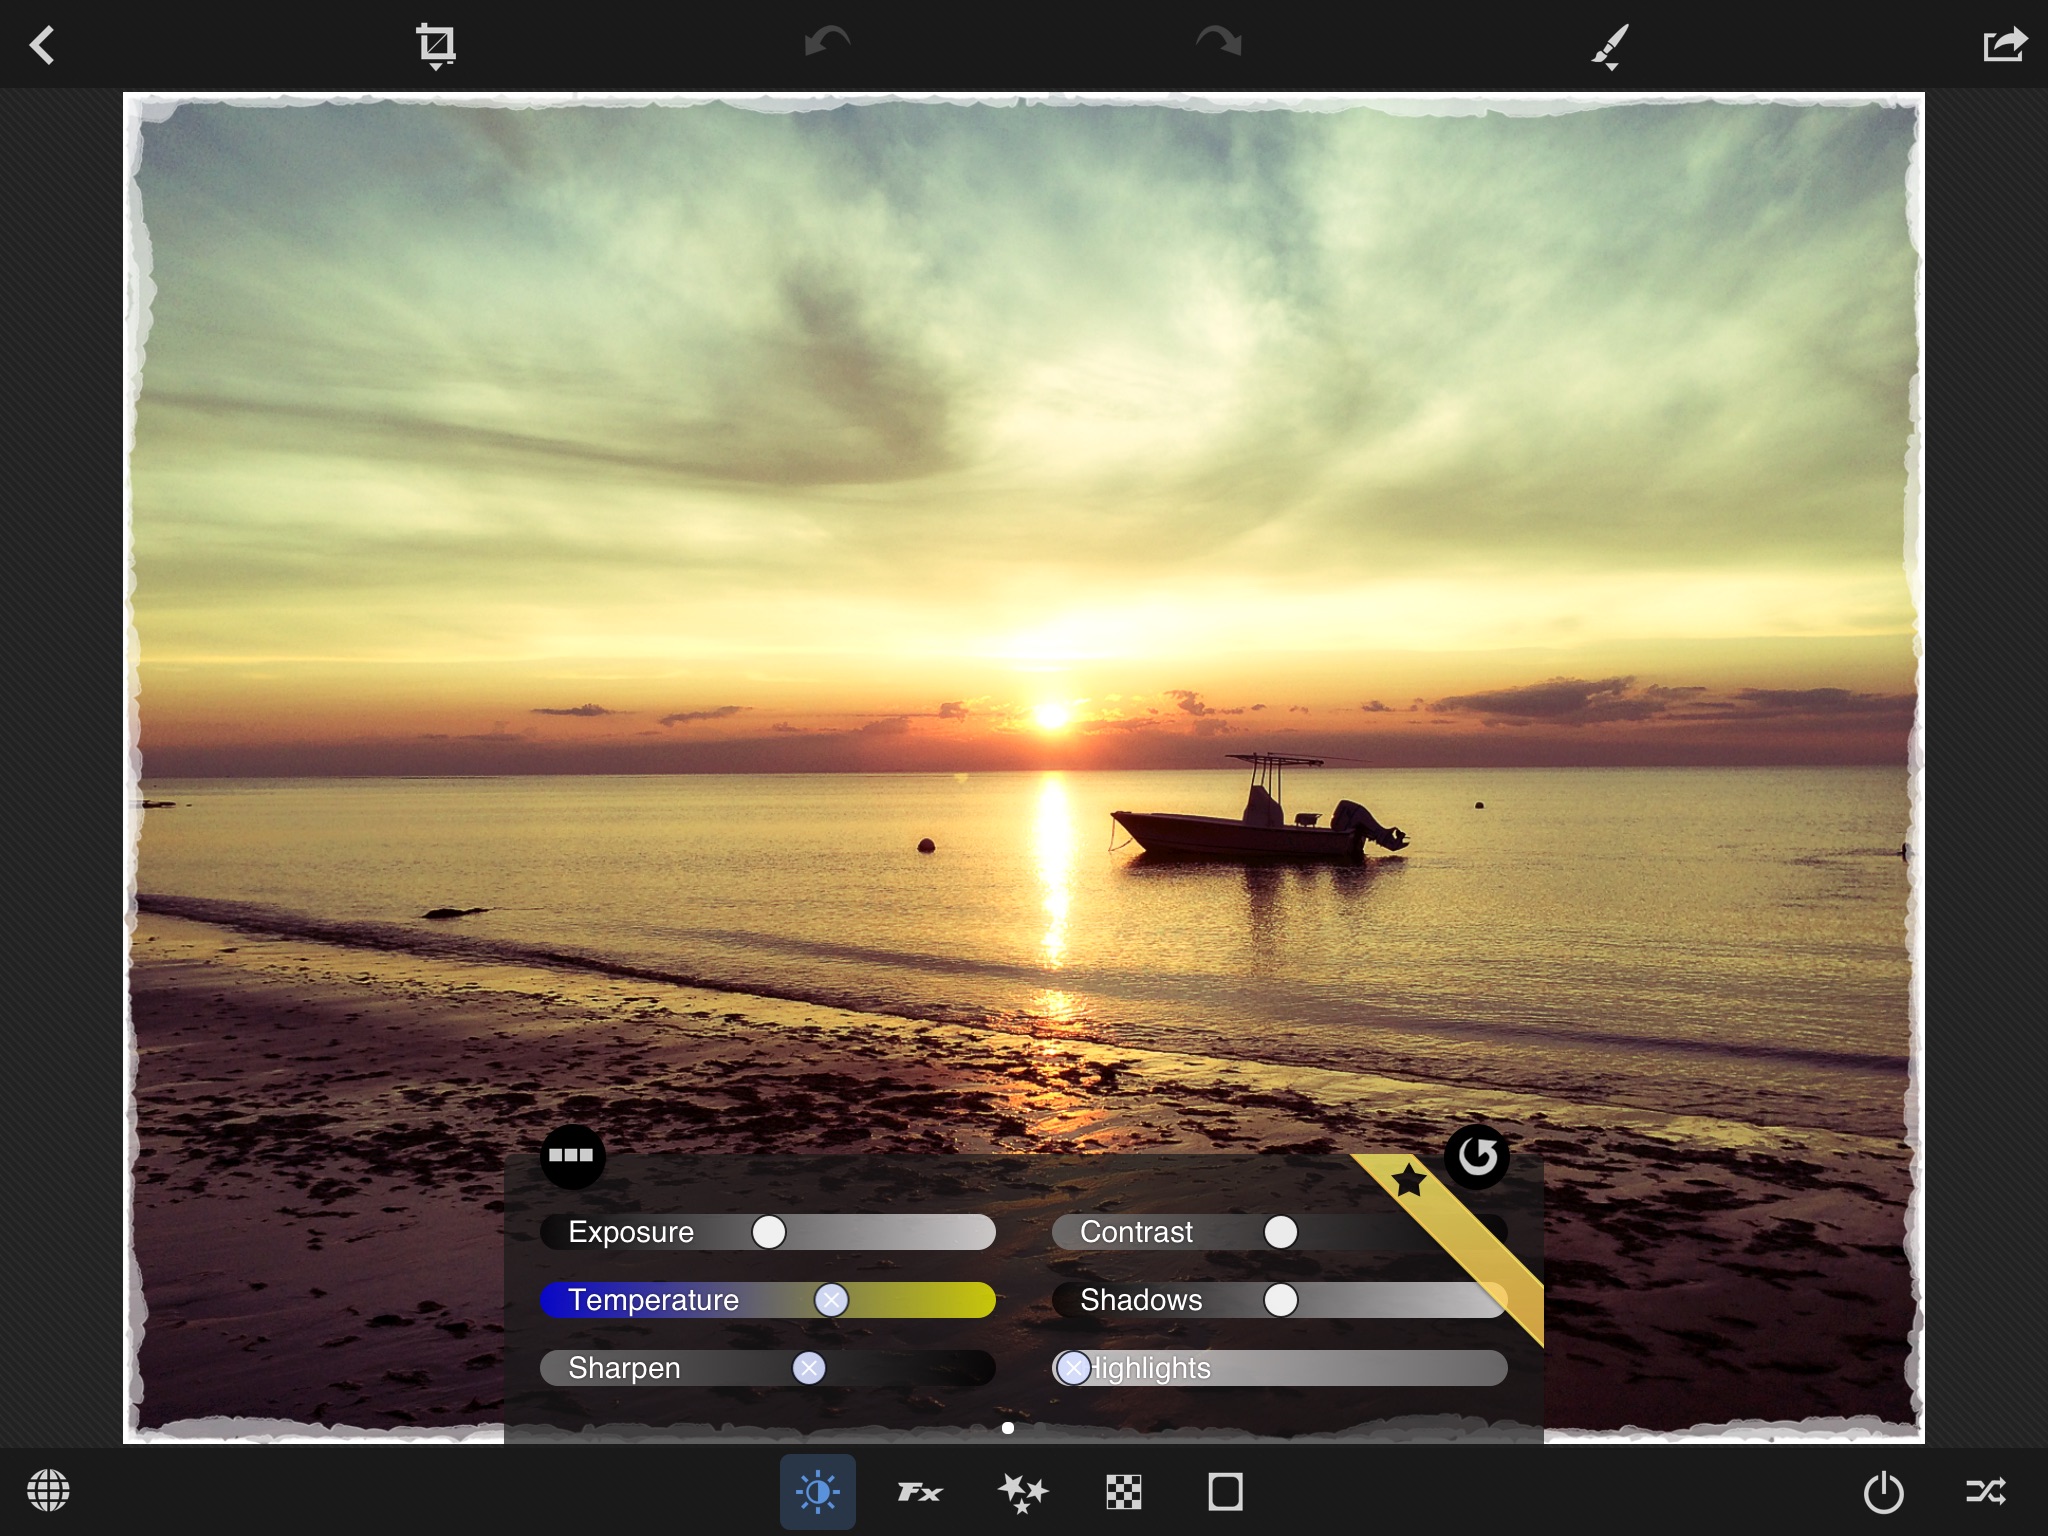Tap the shuffle randomize icon
This screenshot has width=2048, height=1536.
[x=1985, y=1491]
